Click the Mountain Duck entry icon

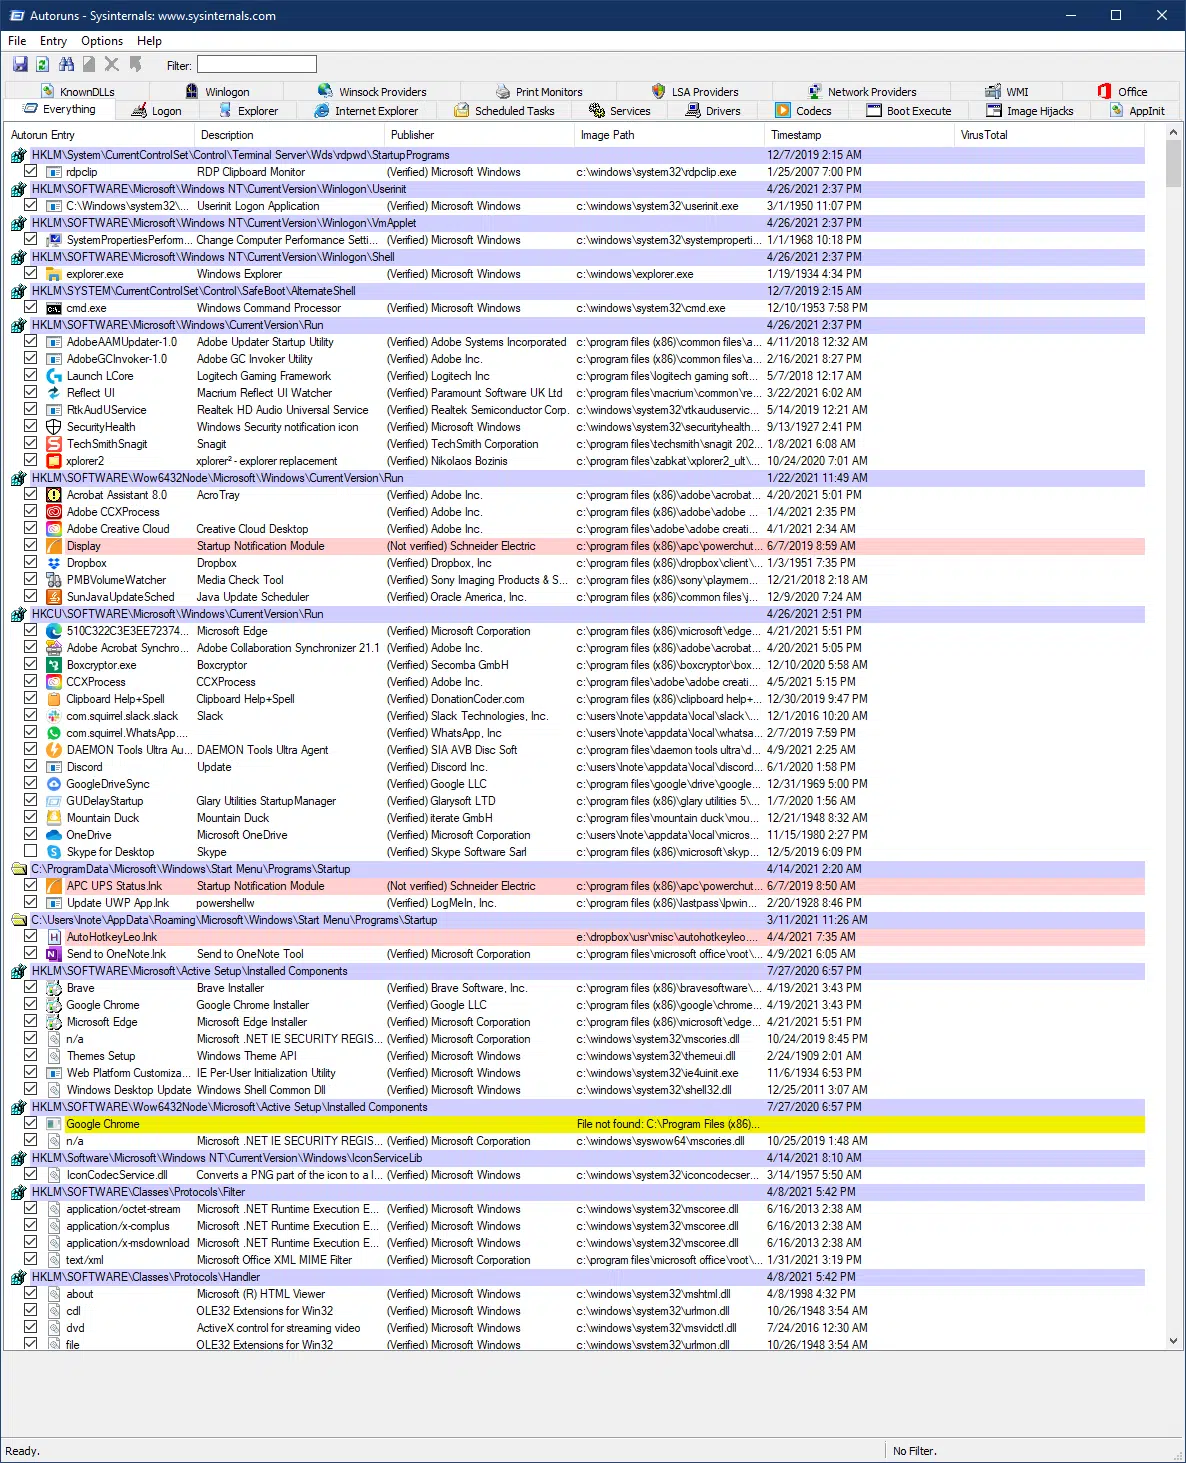tap(54, 818)
